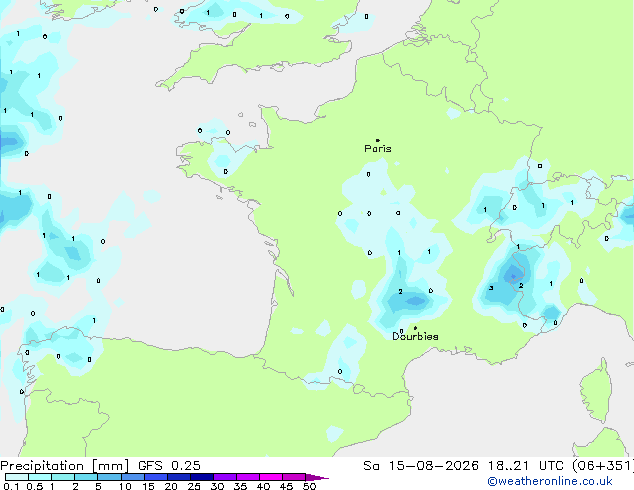Click the 1–2 mm legend swatch
This screenshot has width=634, height=490.
(63, 477)
